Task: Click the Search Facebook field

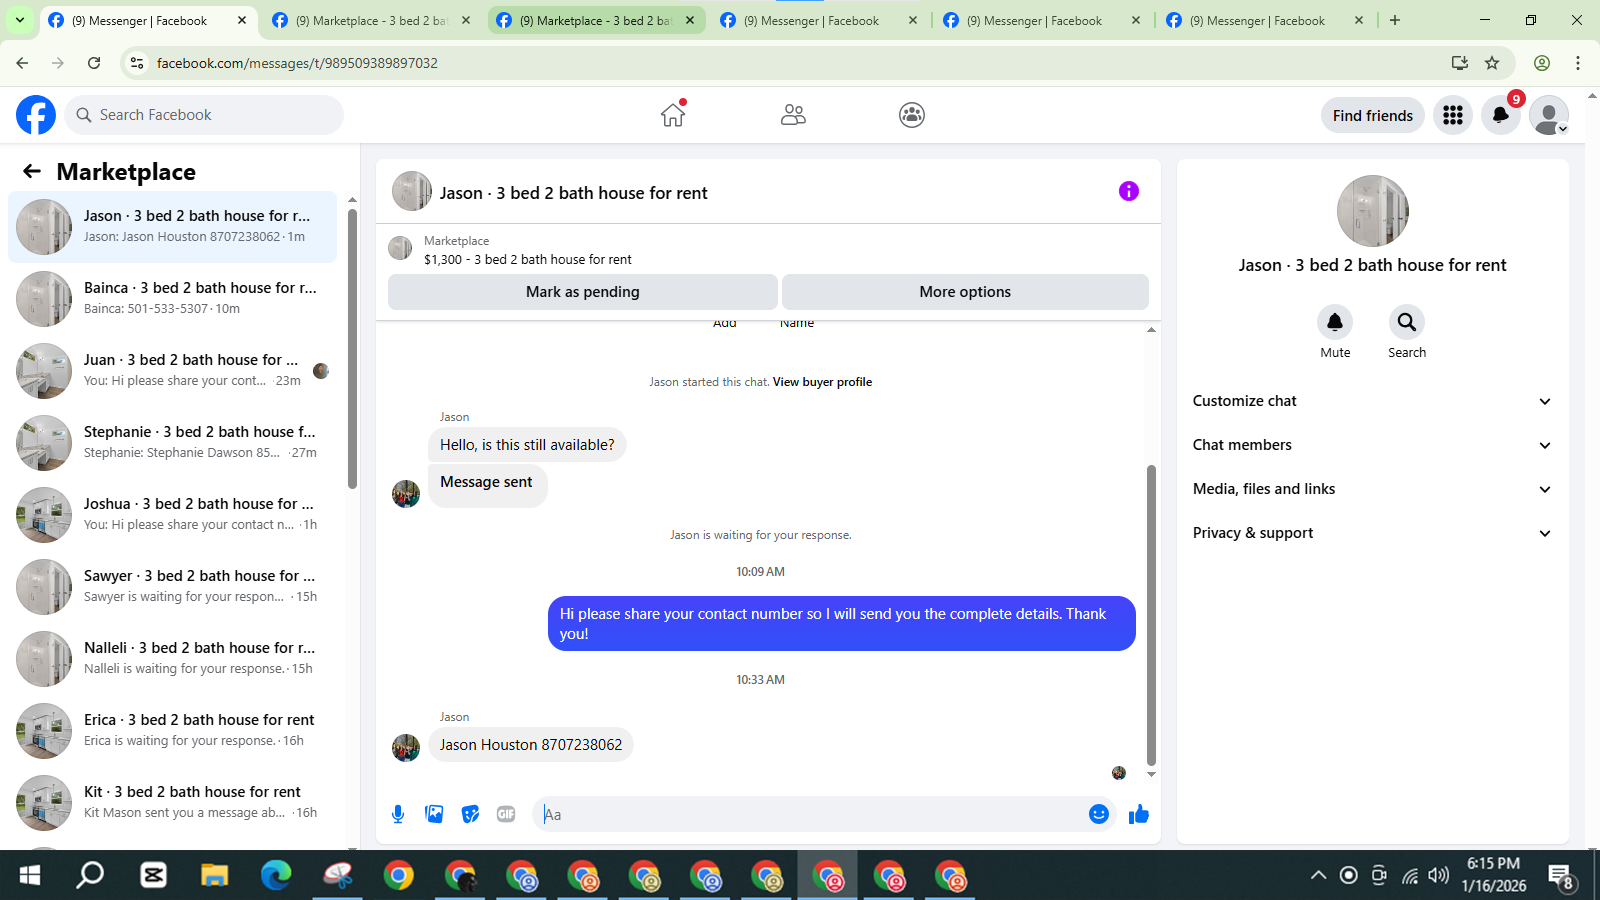Action: click(x=204, y=115)
